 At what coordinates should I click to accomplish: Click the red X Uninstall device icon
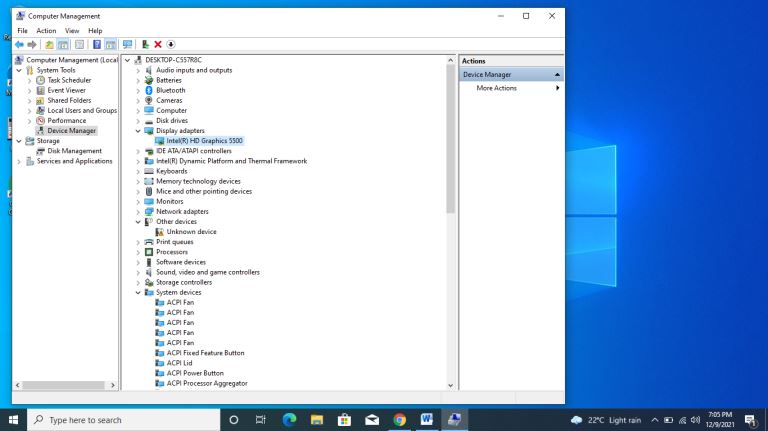[x=158, y=45]
